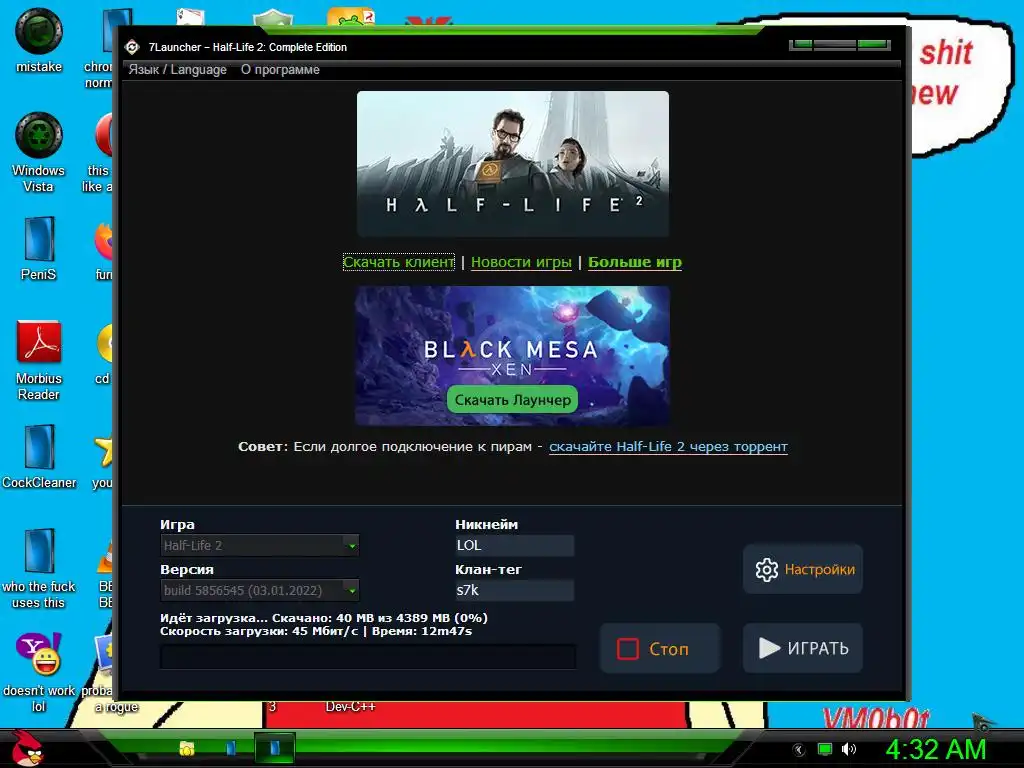Switch to the active 7Launcher taskbar item
The height and width of the screenshot is (768, 1024).
(274, 748)
